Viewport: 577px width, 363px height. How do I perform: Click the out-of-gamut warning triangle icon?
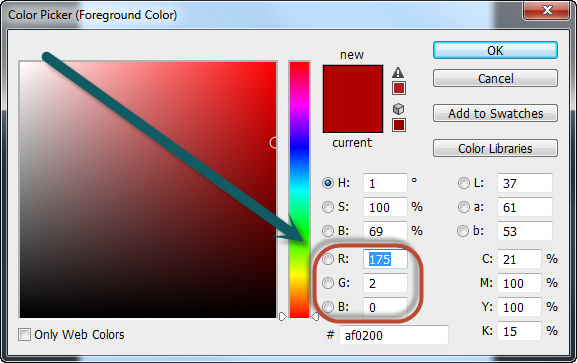[x=398, y=73]
